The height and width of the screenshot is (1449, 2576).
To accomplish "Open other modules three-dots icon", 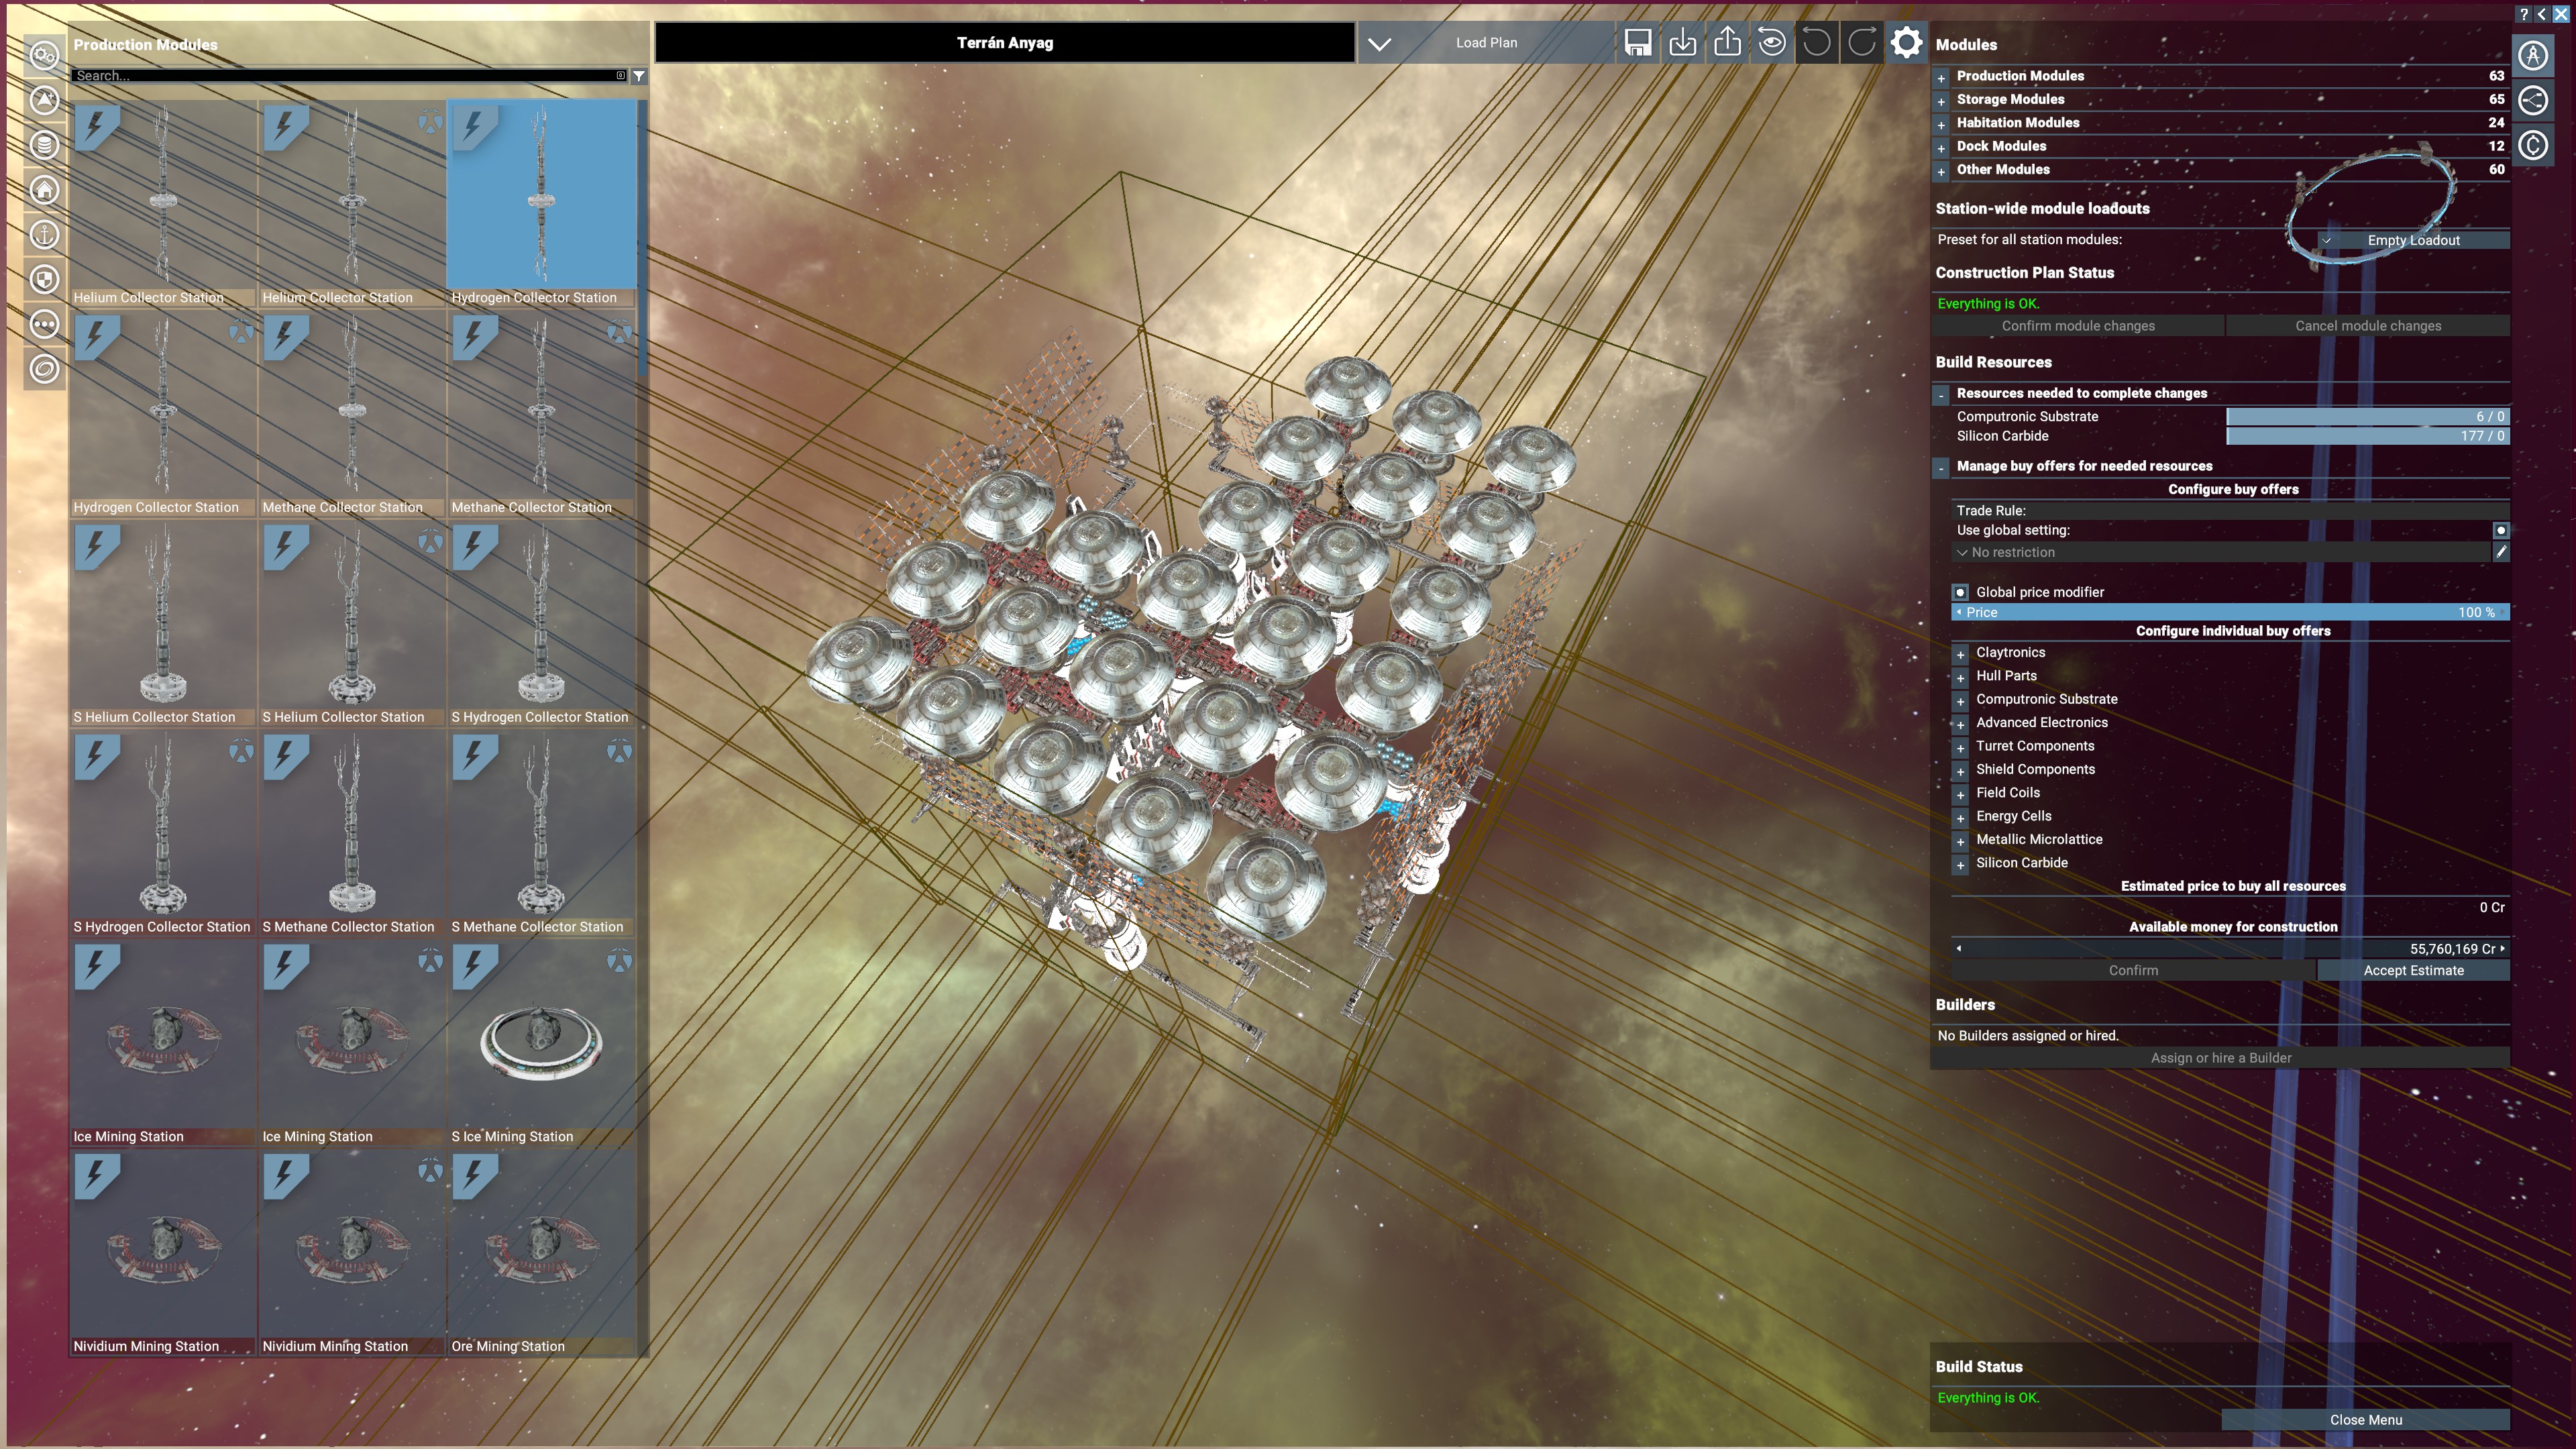I will click(44, 324).
